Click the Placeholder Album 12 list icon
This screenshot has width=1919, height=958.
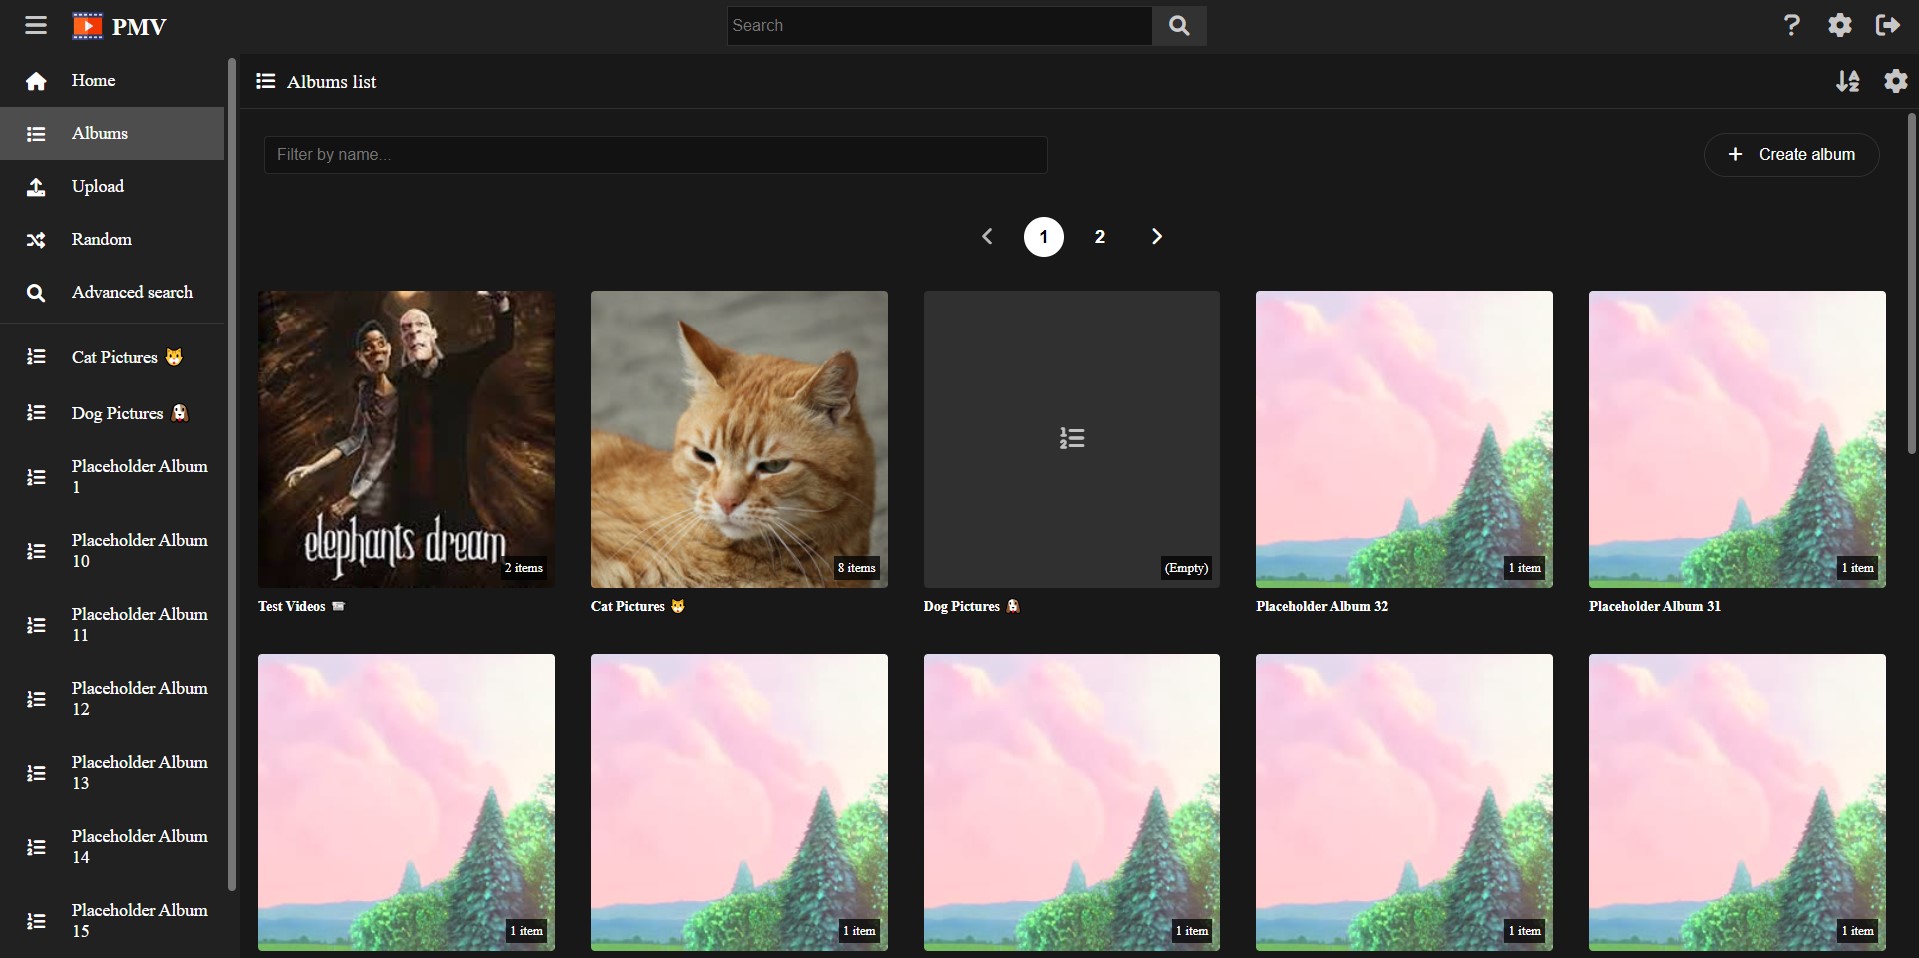(36, 699)
